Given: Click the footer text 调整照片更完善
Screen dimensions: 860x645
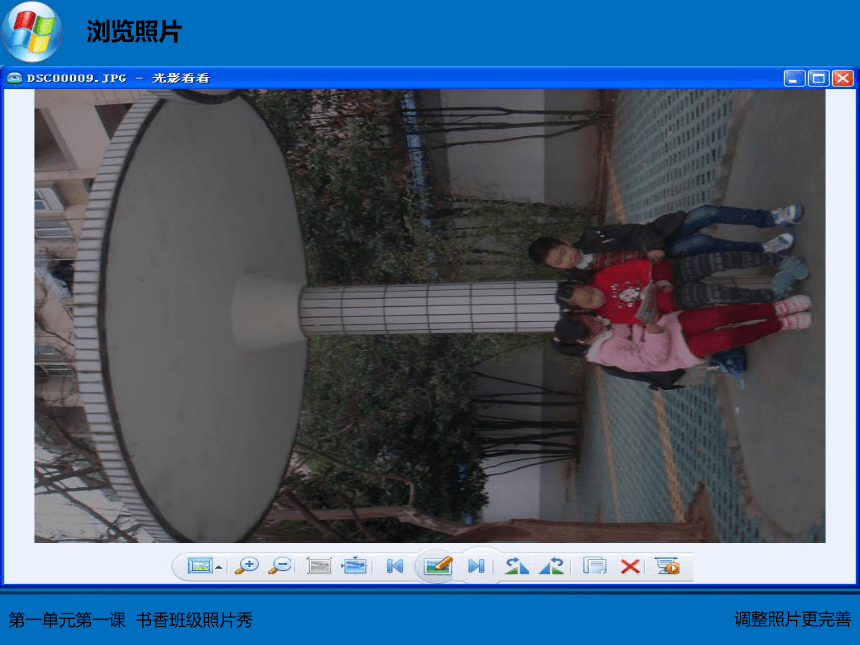Looking at the screenshot, I should 793,619.
